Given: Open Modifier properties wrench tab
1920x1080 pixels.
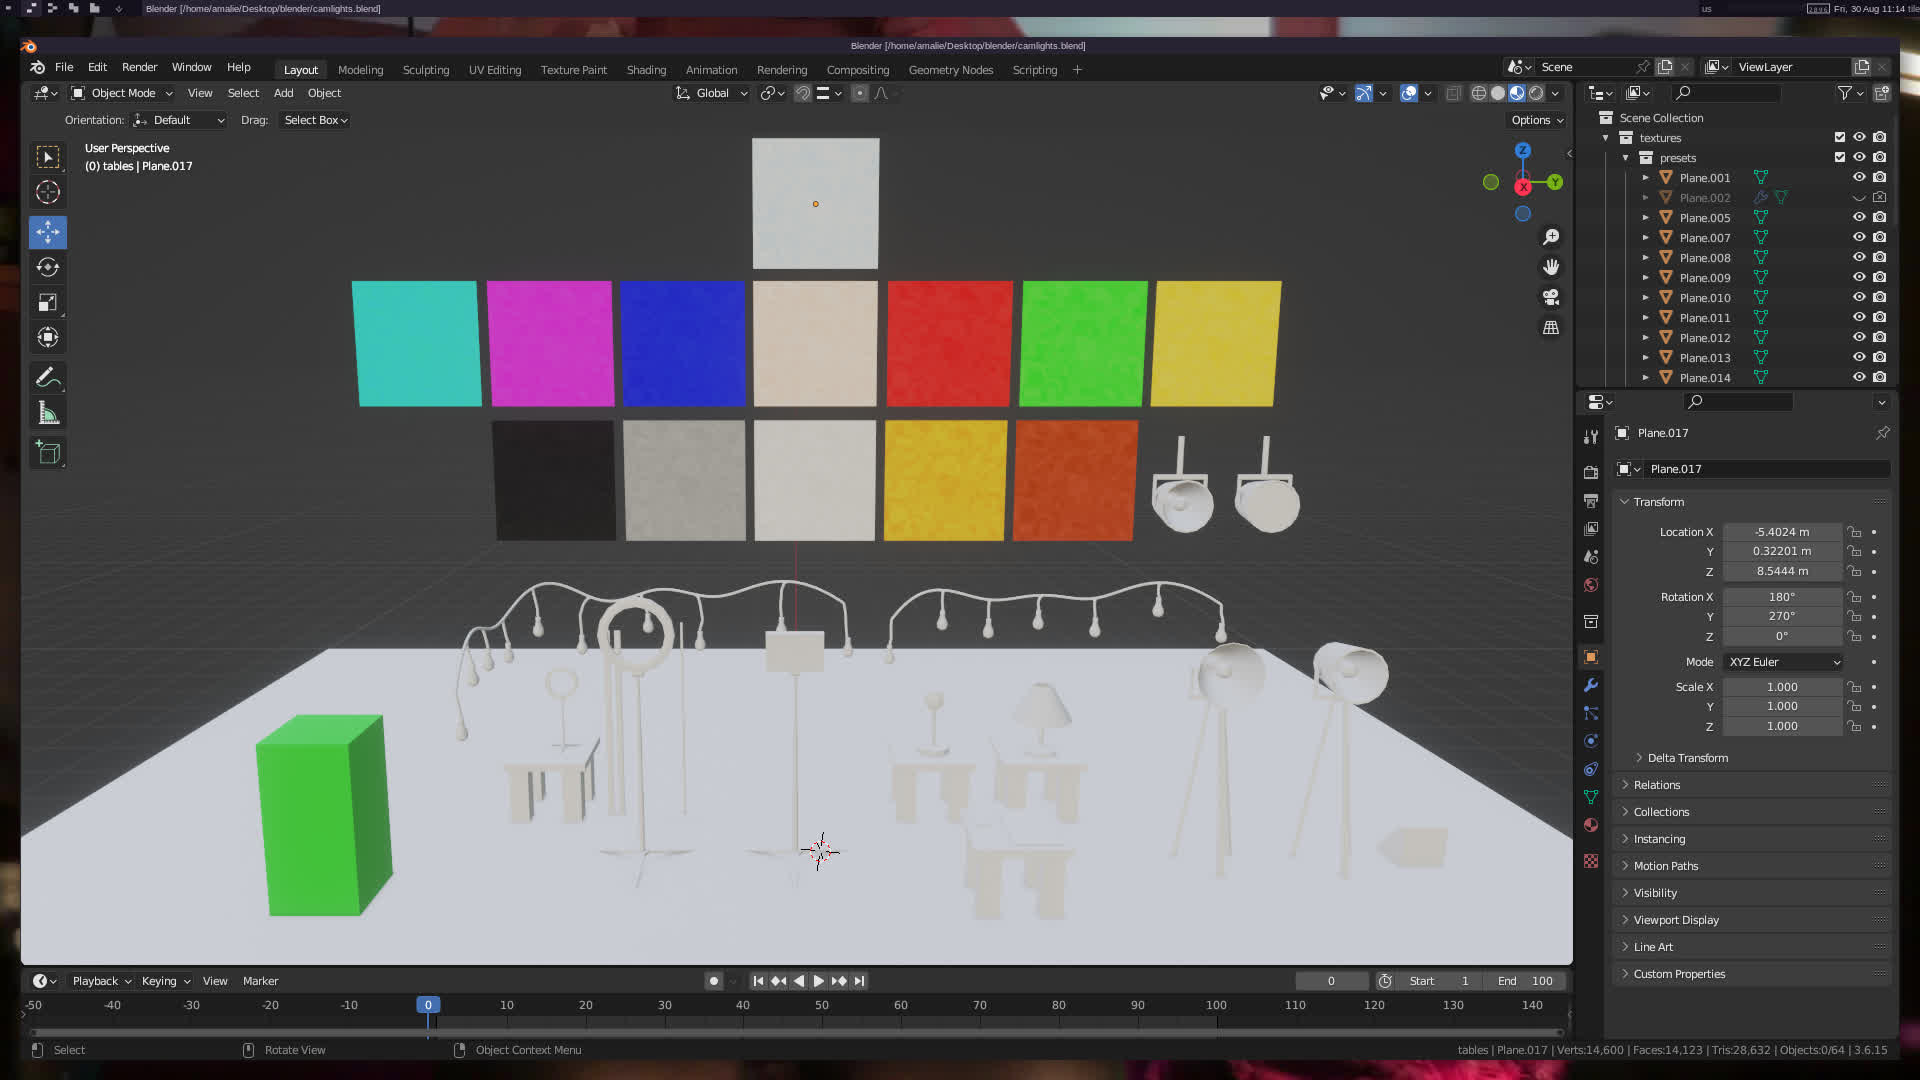Looking at the screenshot, I should [1591, 686].
